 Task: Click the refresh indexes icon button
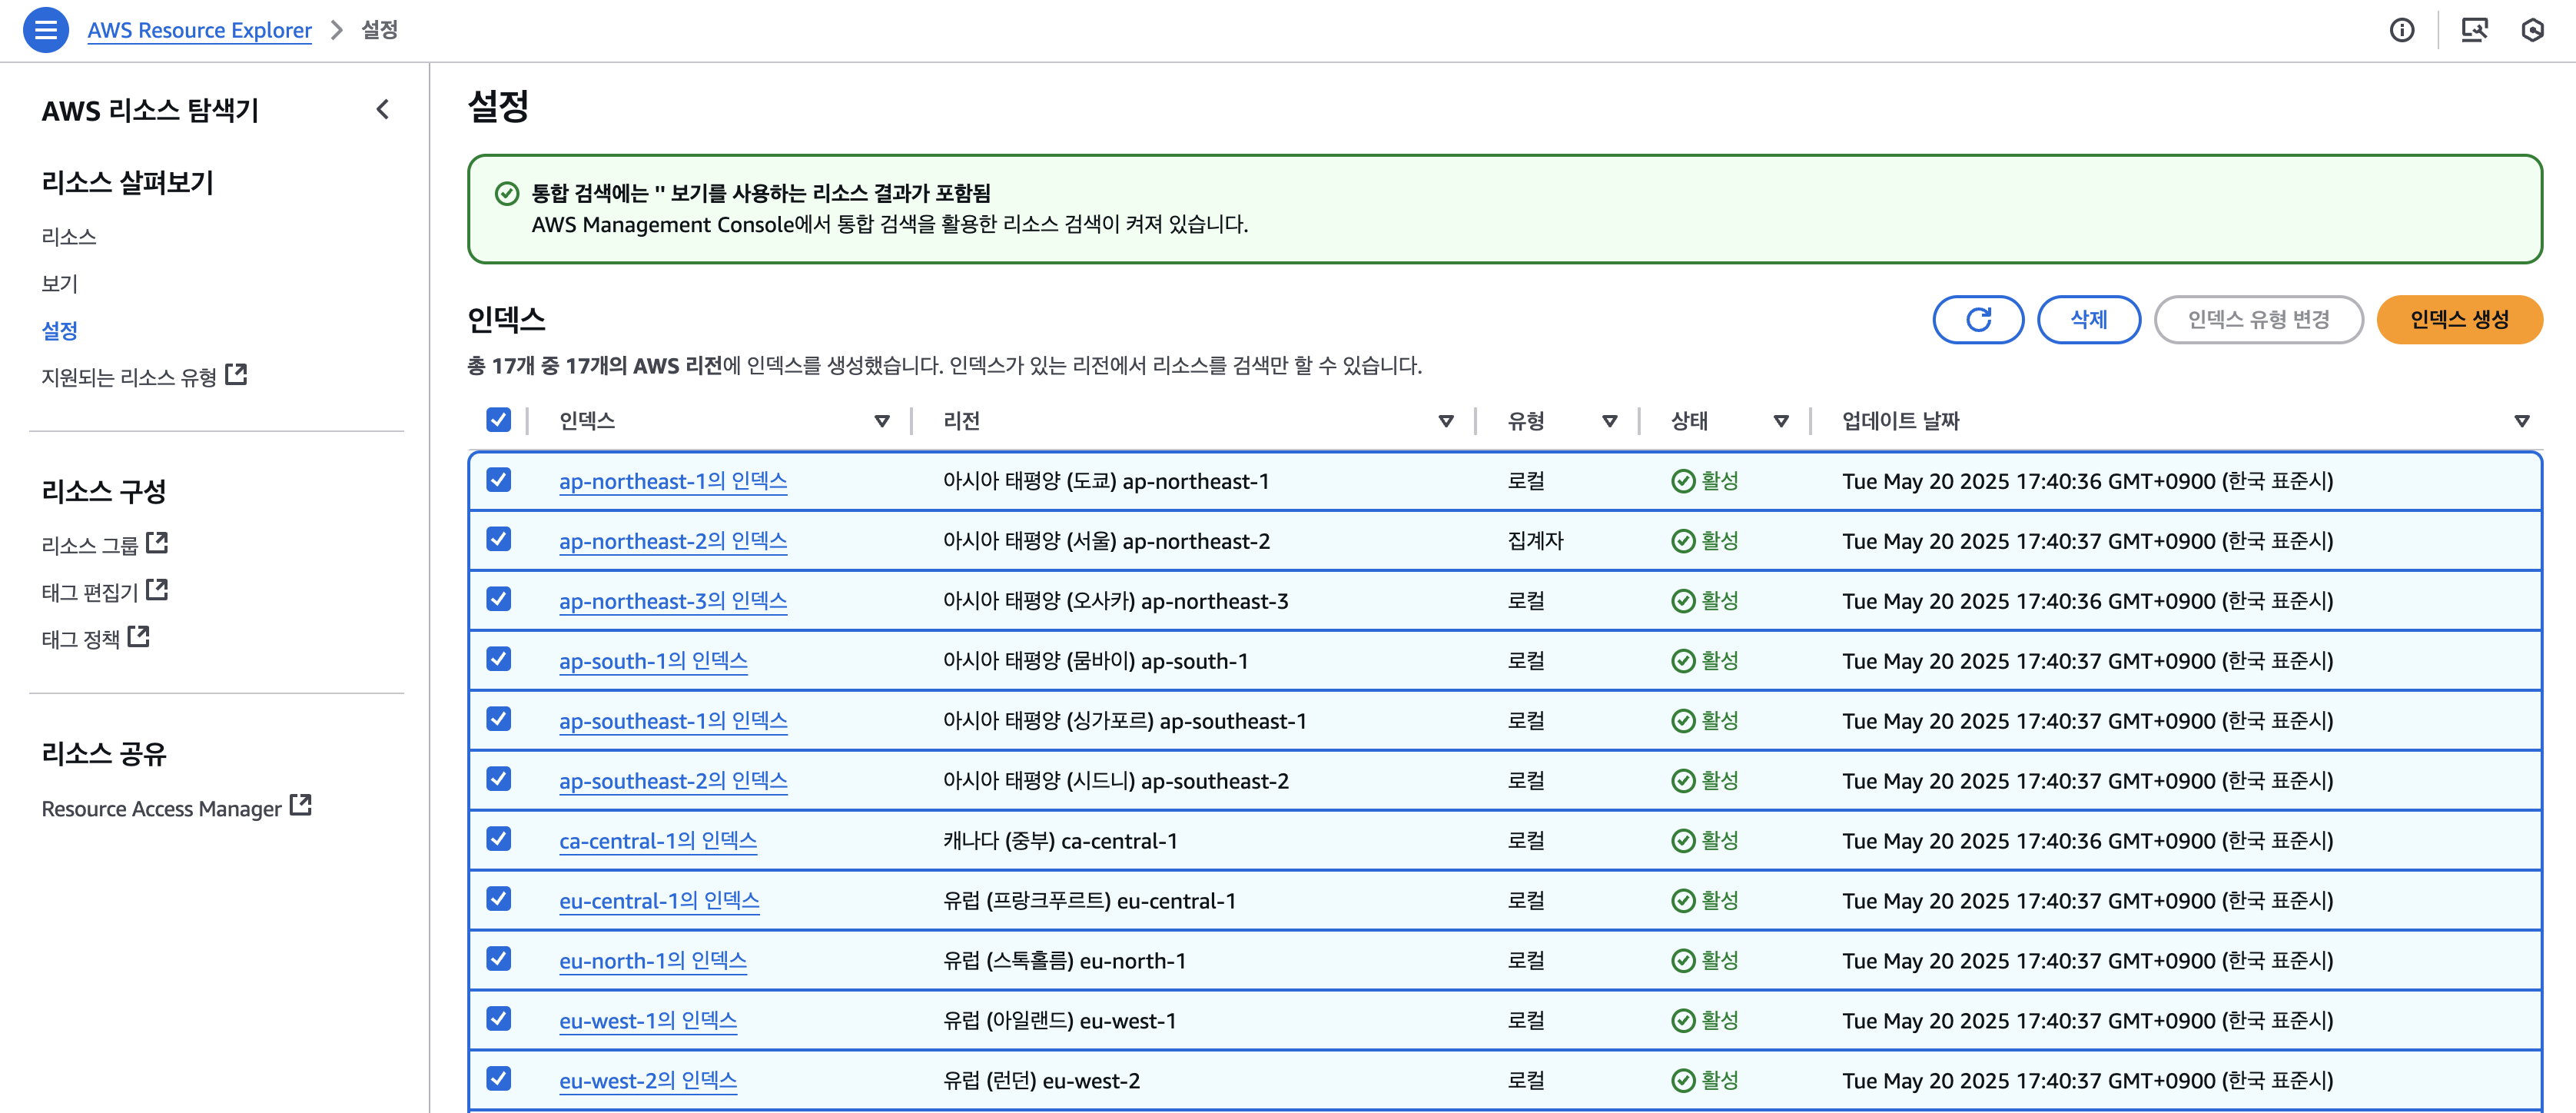pos(1978,319)
